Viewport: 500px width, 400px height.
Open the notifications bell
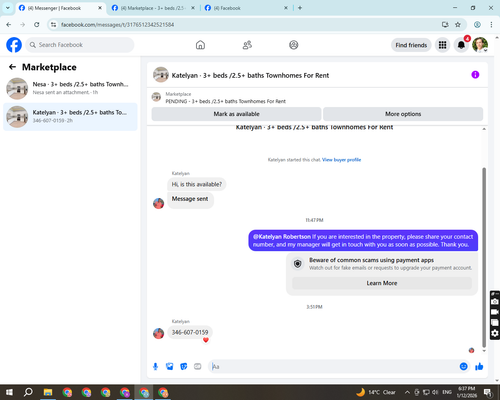point(461,45)
